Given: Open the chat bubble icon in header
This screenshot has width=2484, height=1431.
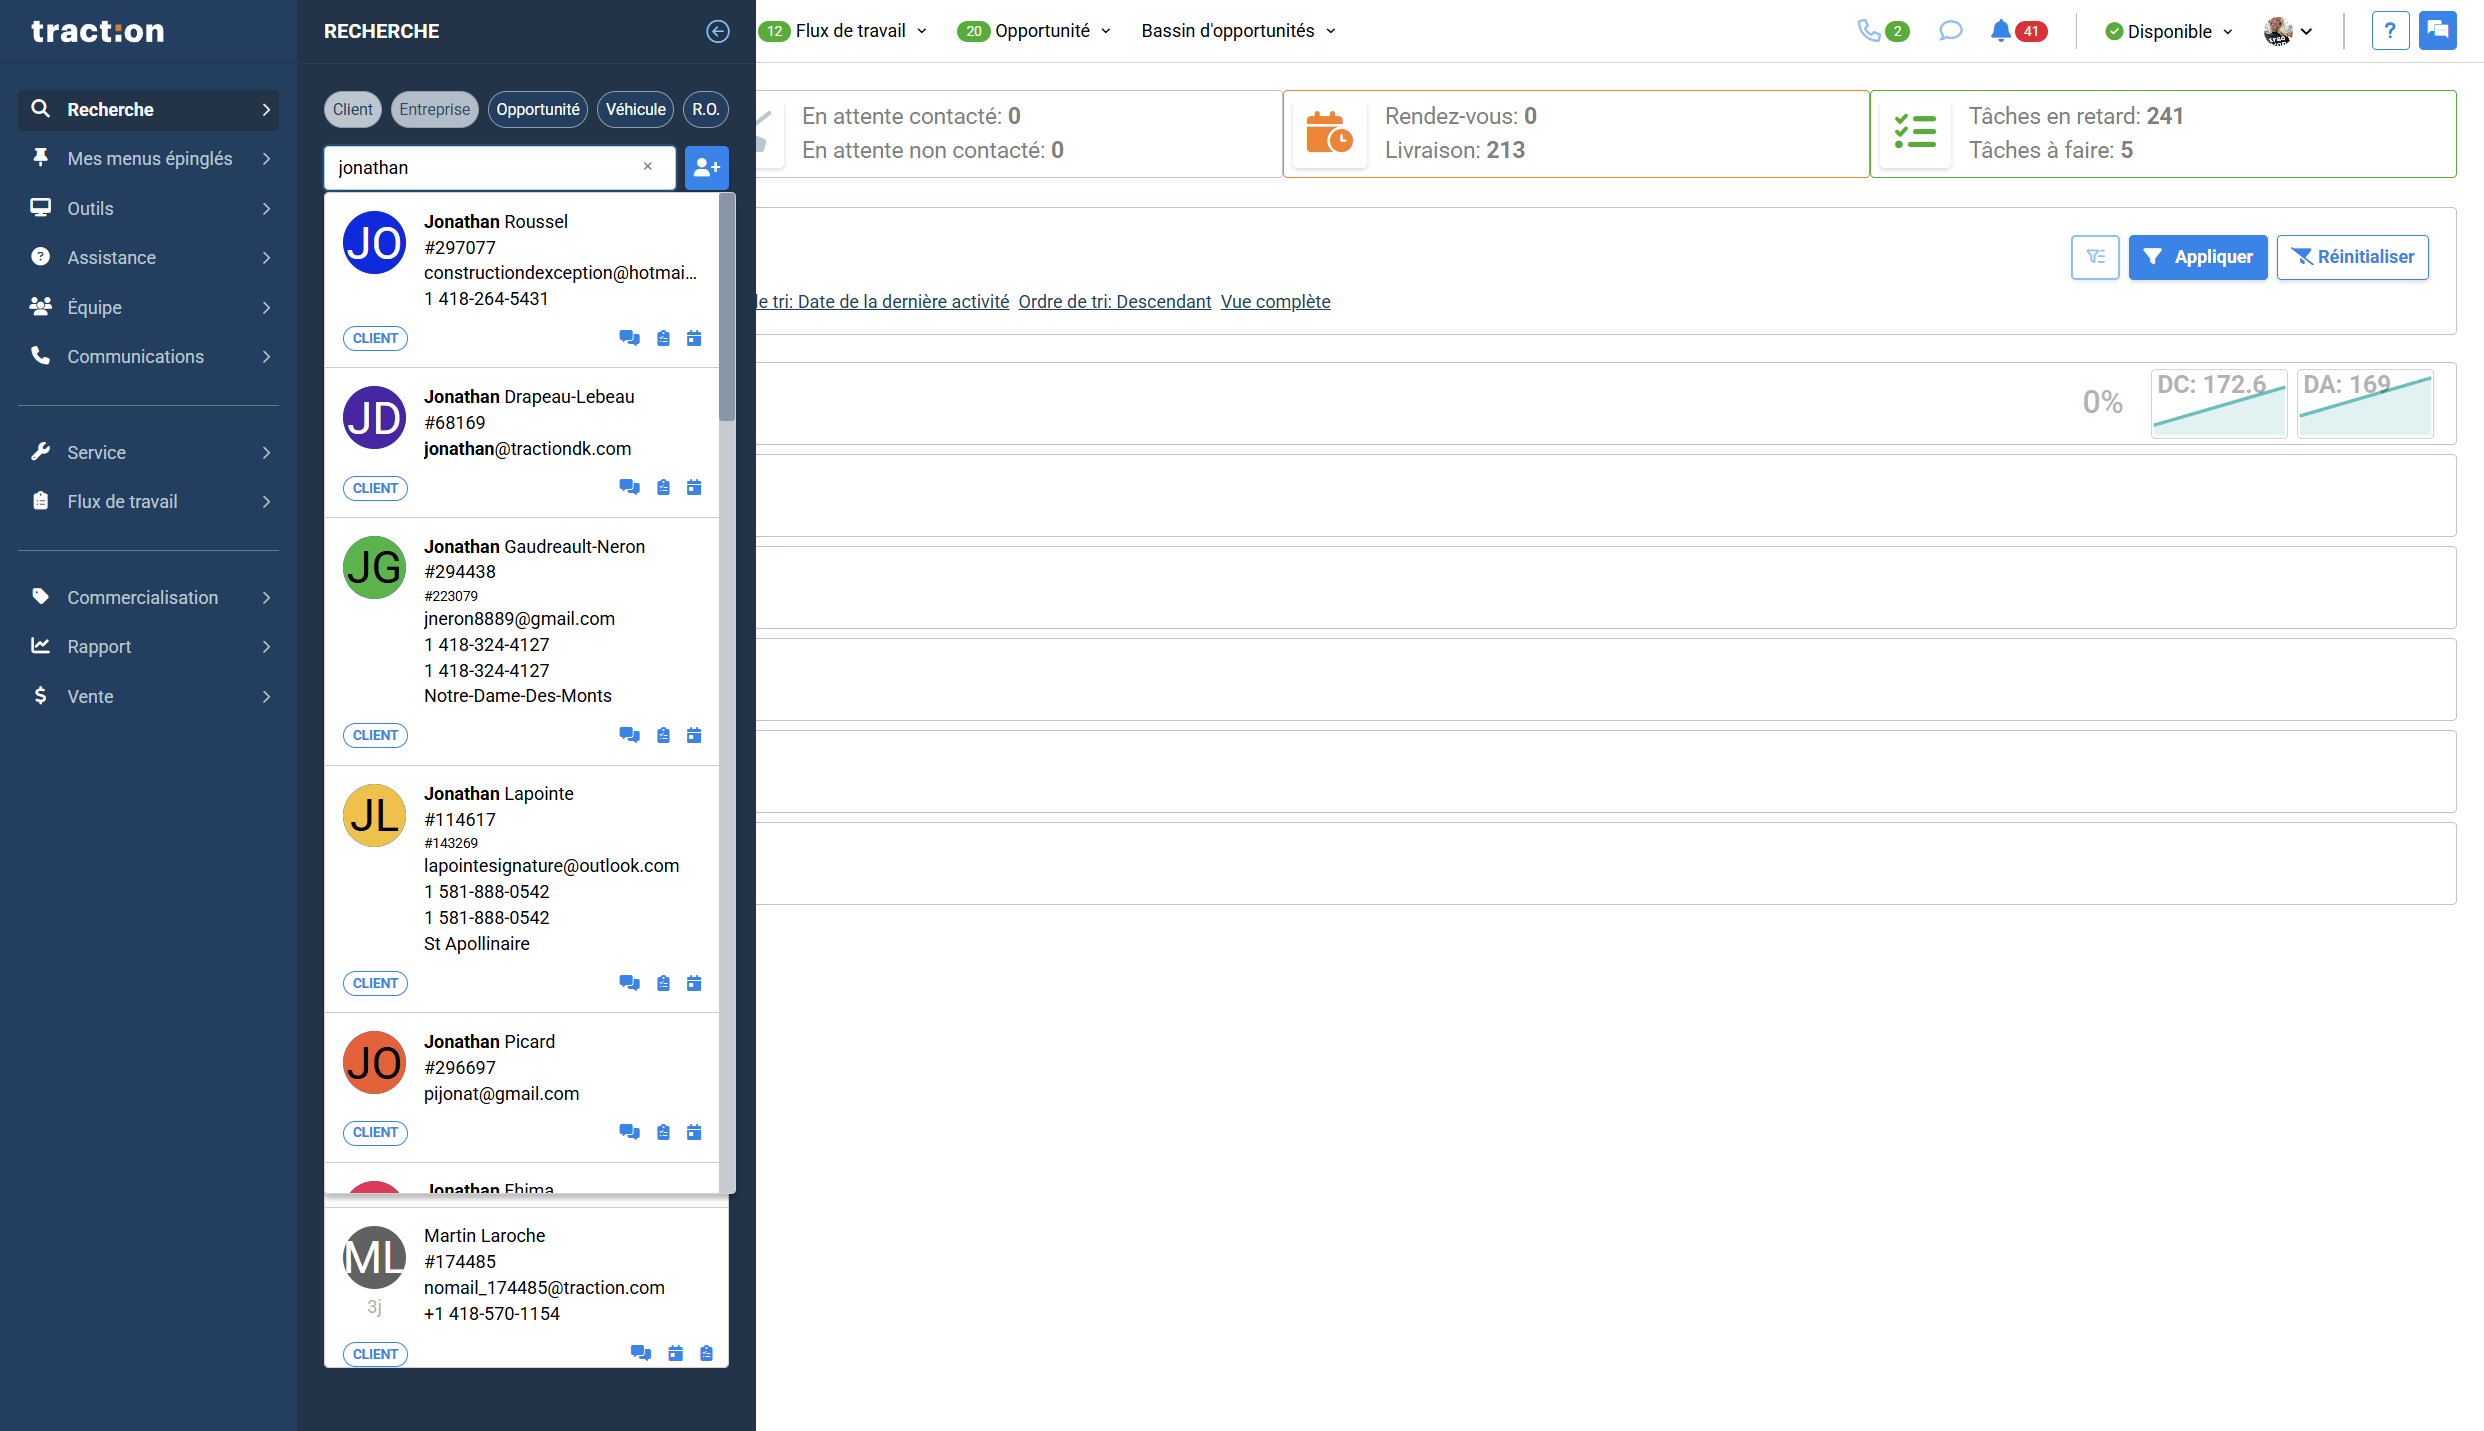Looking at the screenshot, I should [x=1950, y=31].
